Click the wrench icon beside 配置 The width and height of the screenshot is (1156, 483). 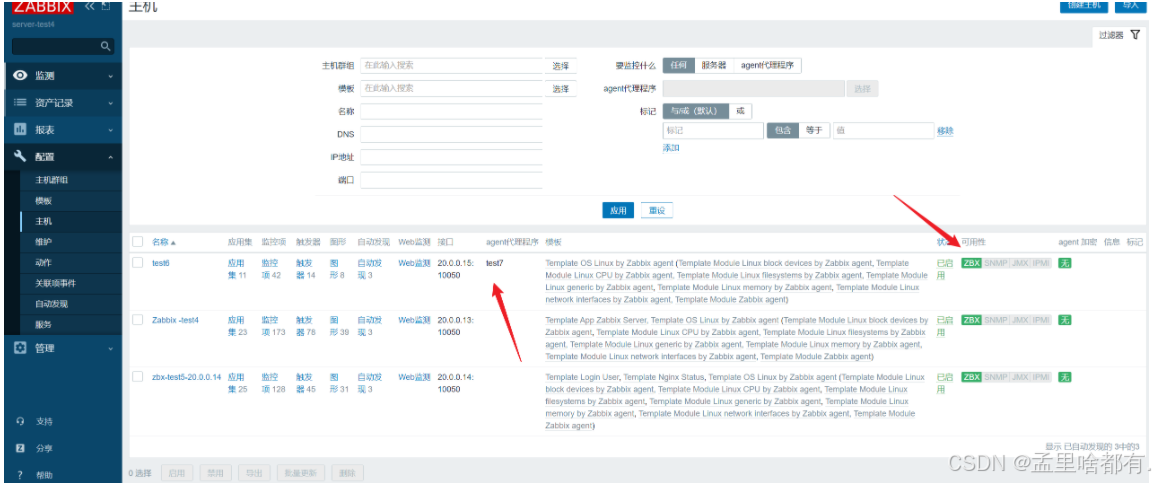coord(20,156)
